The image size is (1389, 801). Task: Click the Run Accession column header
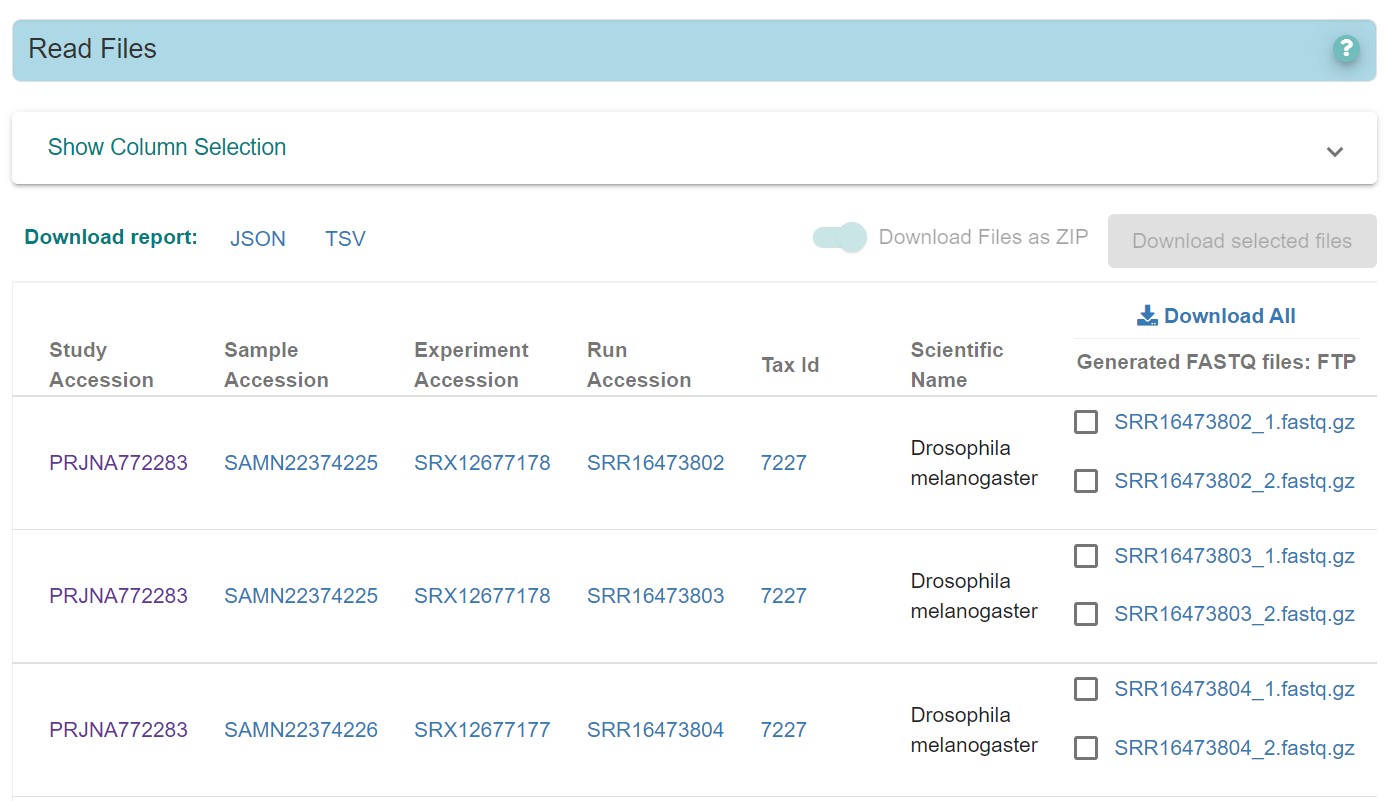(639, 365)
